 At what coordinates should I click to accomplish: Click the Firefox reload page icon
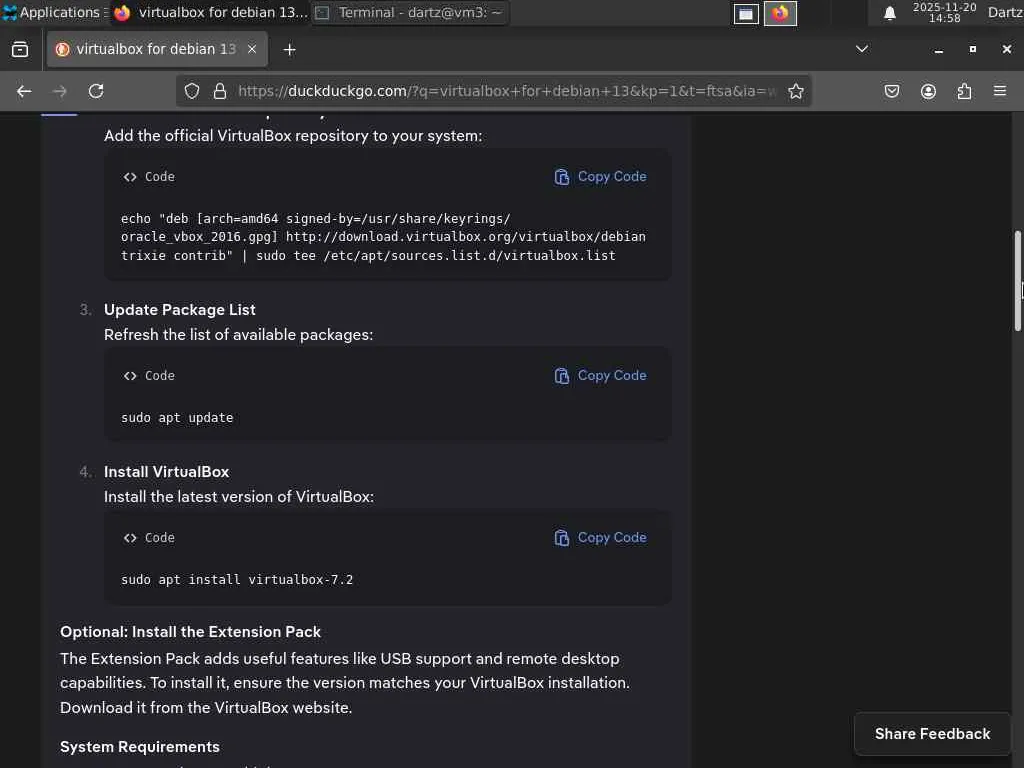(x=96, y=91)
